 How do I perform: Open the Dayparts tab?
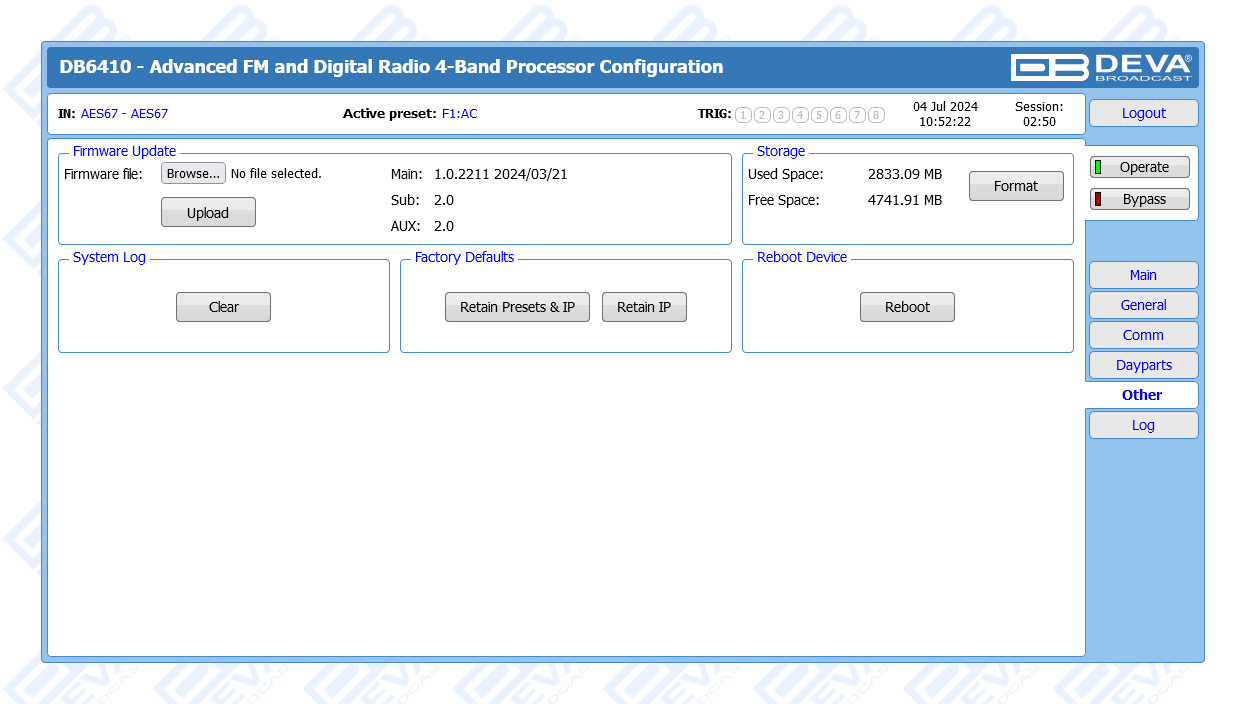pyautogui.click(x=1143, y=365)
